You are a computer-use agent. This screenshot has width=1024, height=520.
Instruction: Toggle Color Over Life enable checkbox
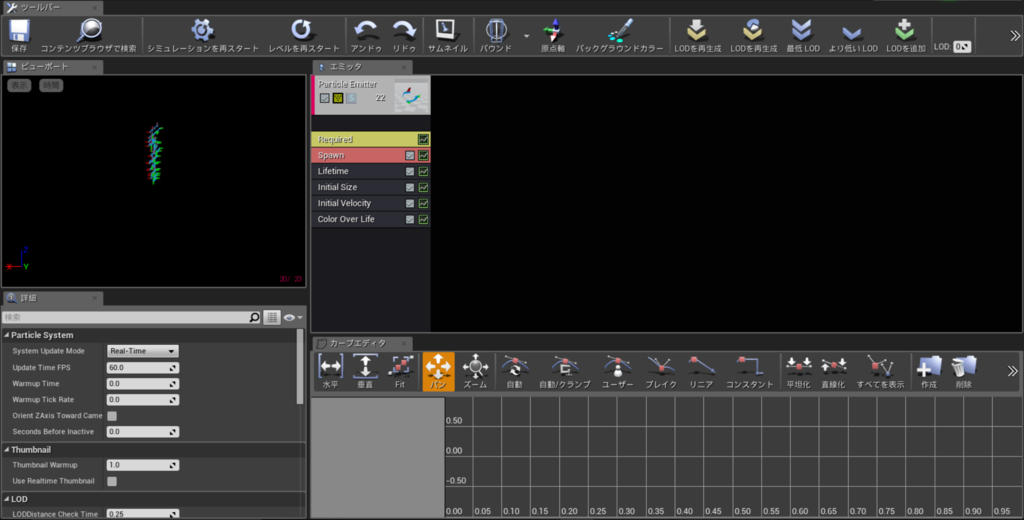click(x=409, y=219)
